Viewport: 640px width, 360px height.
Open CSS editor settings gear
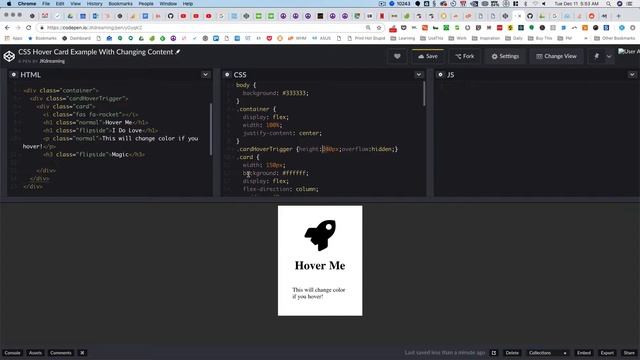227,75
